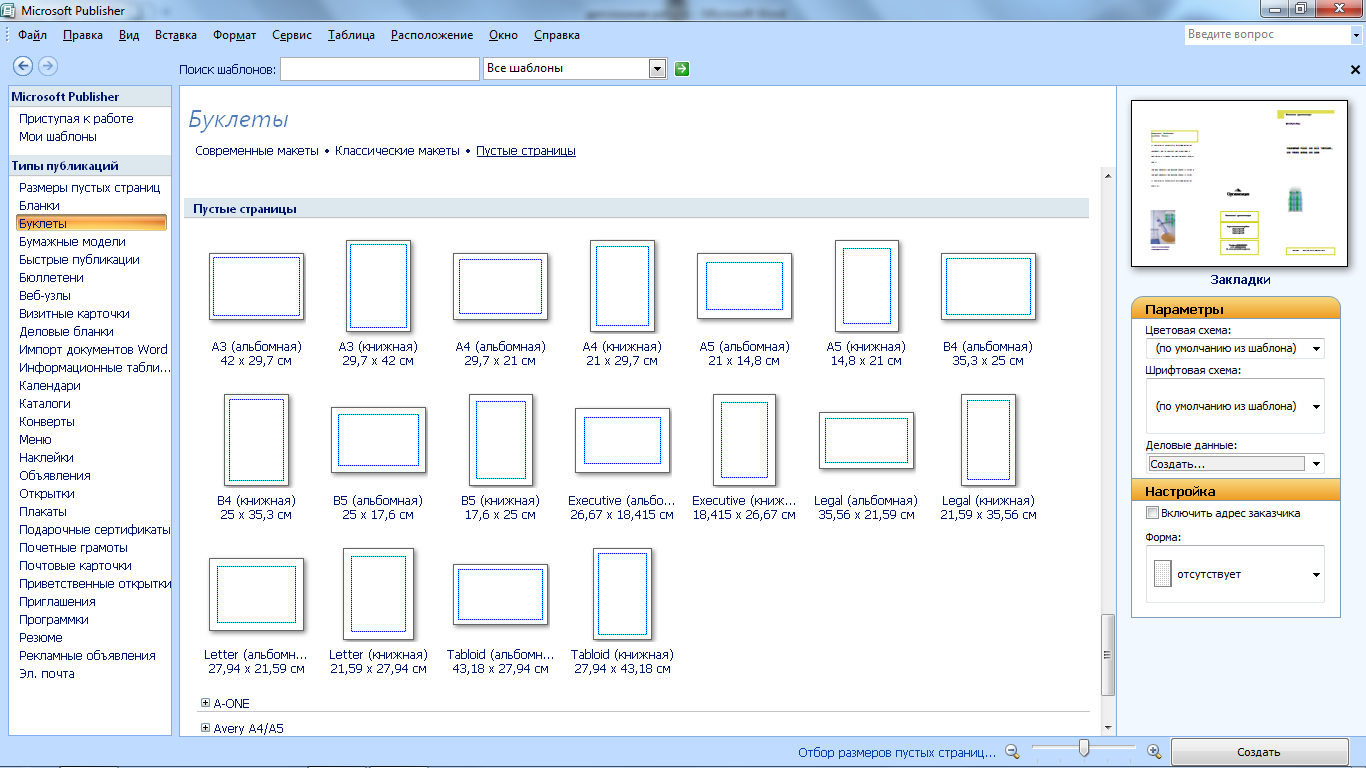Image resolution: width=1366 pixels, height=768 pixels.
Task: Click the Создать button
Action: tap(1258, 752)
